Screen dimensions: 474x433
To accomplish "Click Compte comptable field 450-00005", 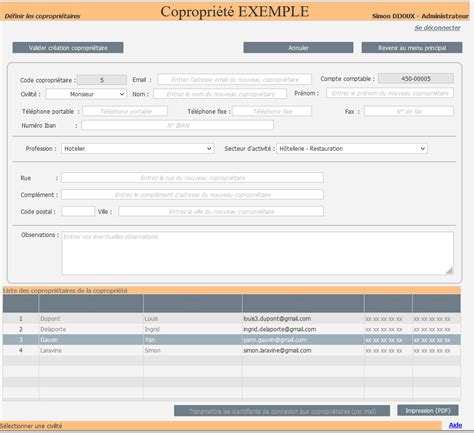I will (416, 79).
